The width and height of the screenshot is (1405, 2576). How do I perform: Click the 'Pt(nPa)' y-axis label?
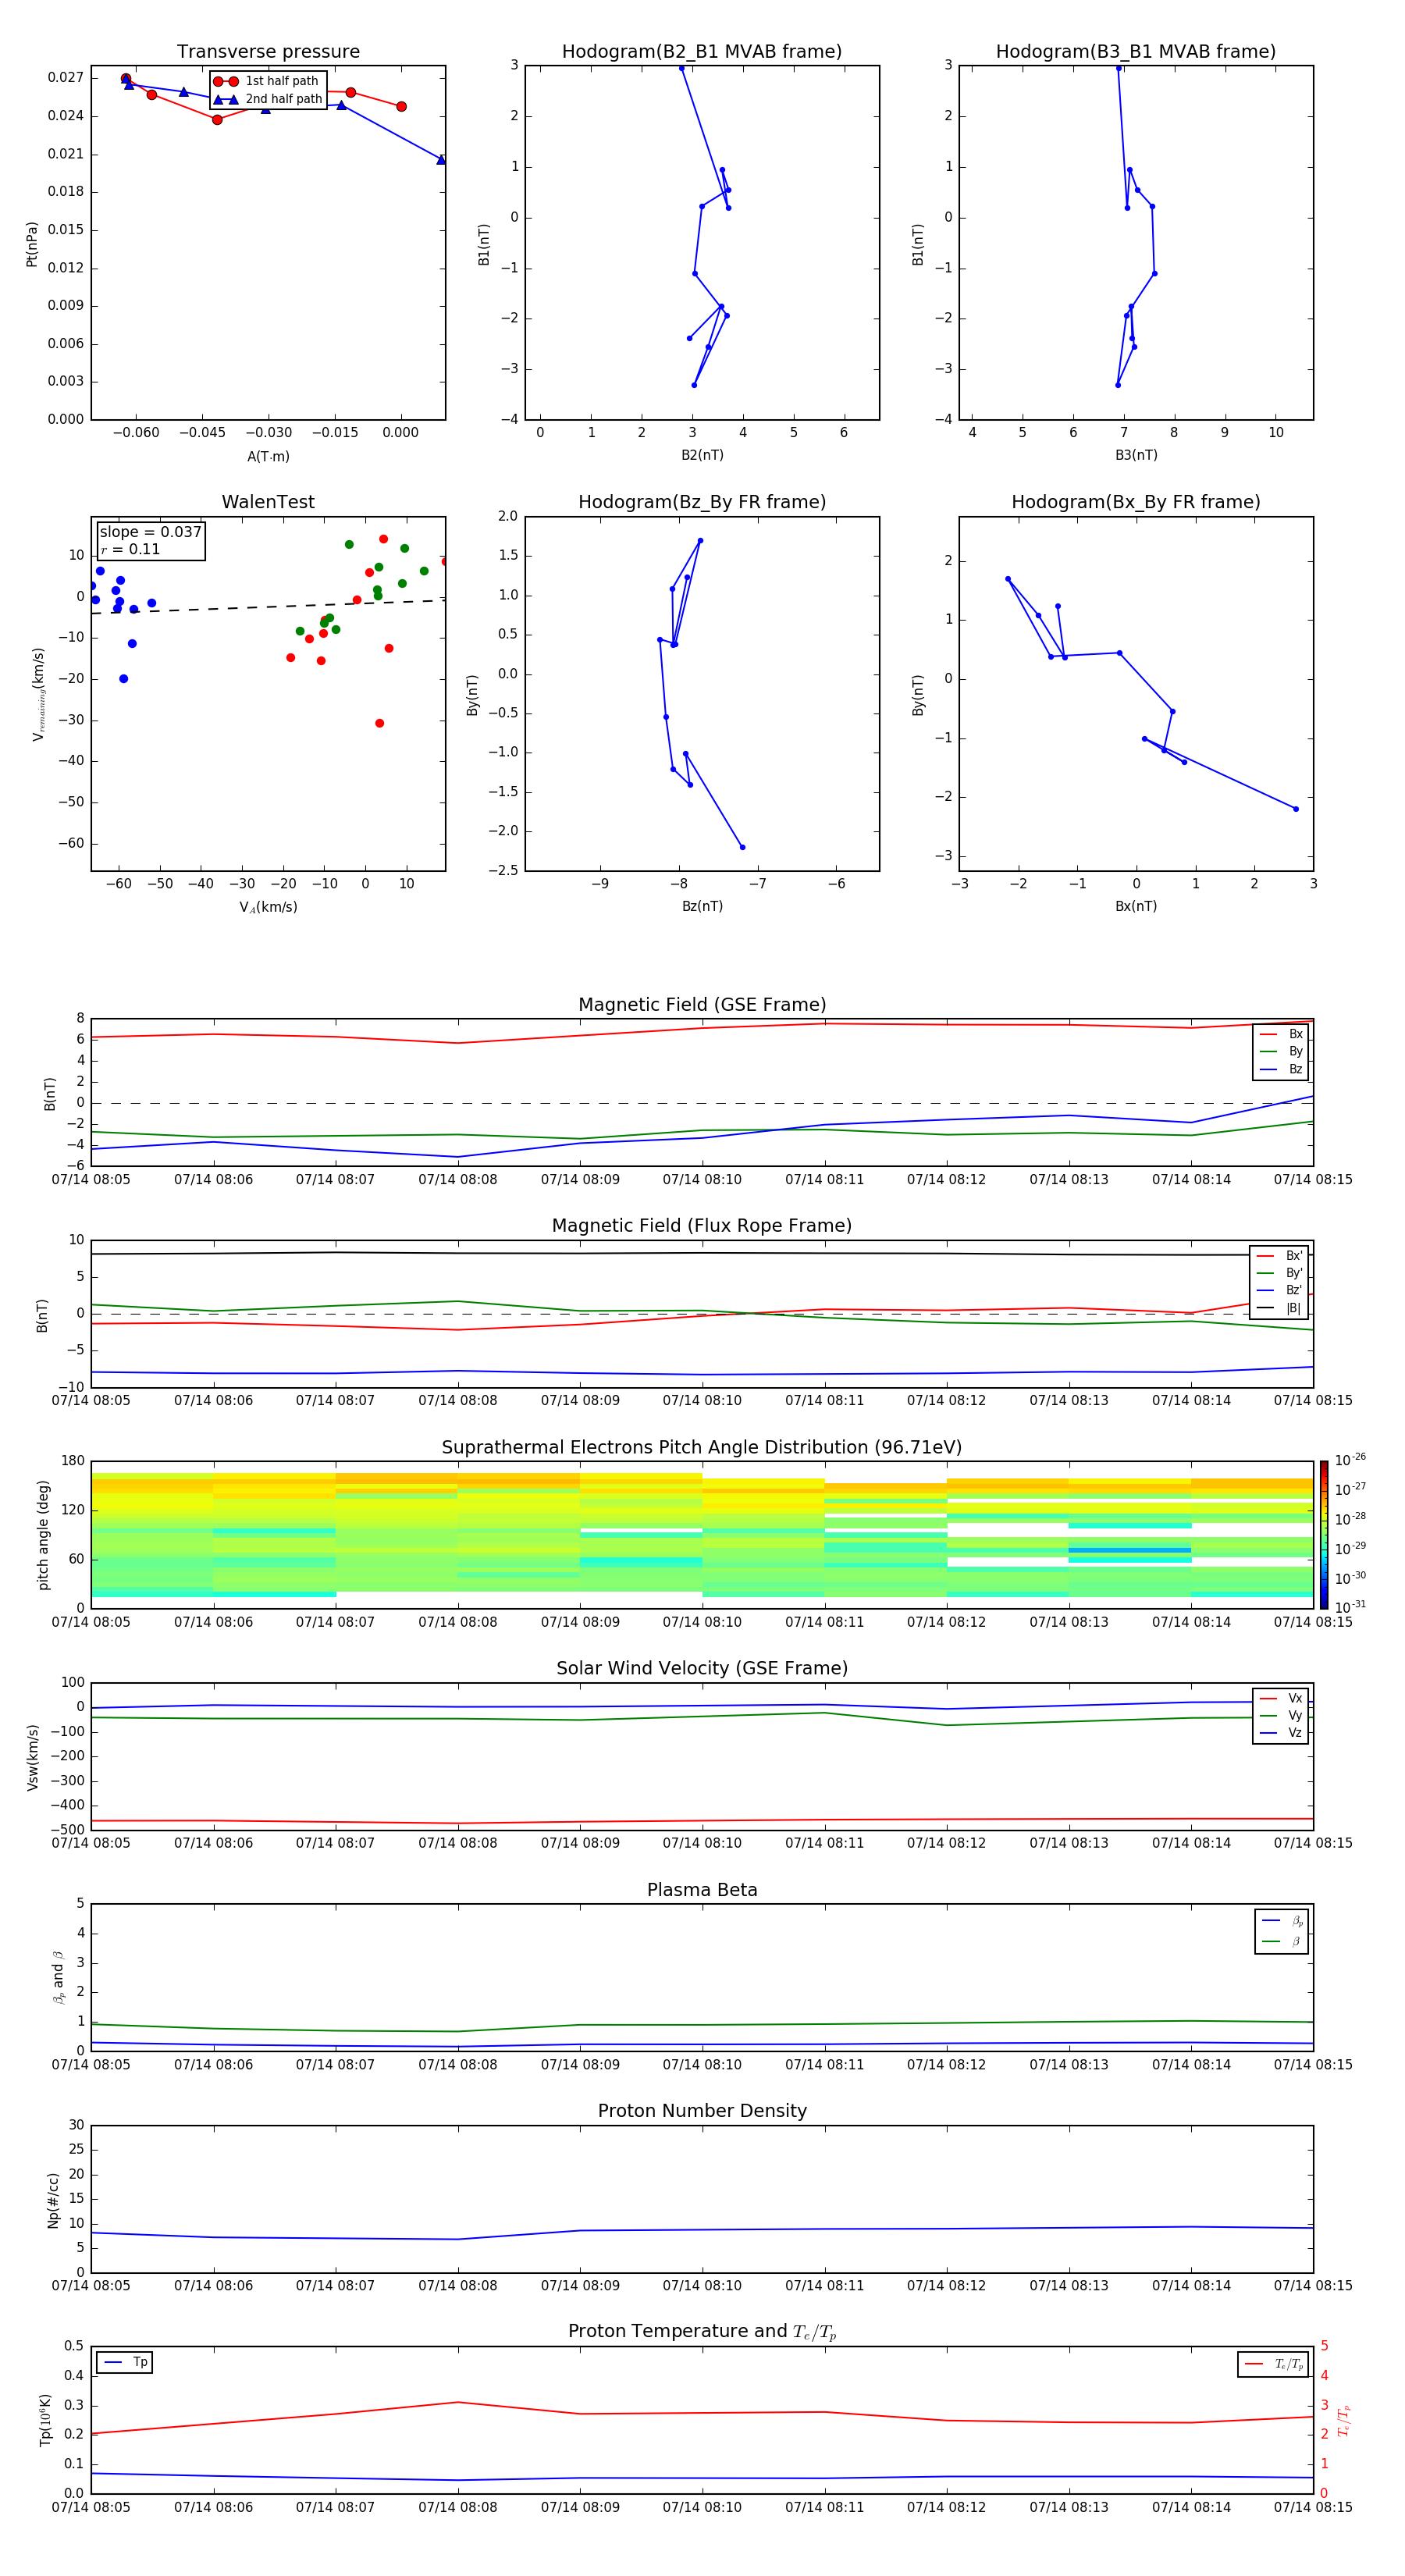click(x=32, y=244)
